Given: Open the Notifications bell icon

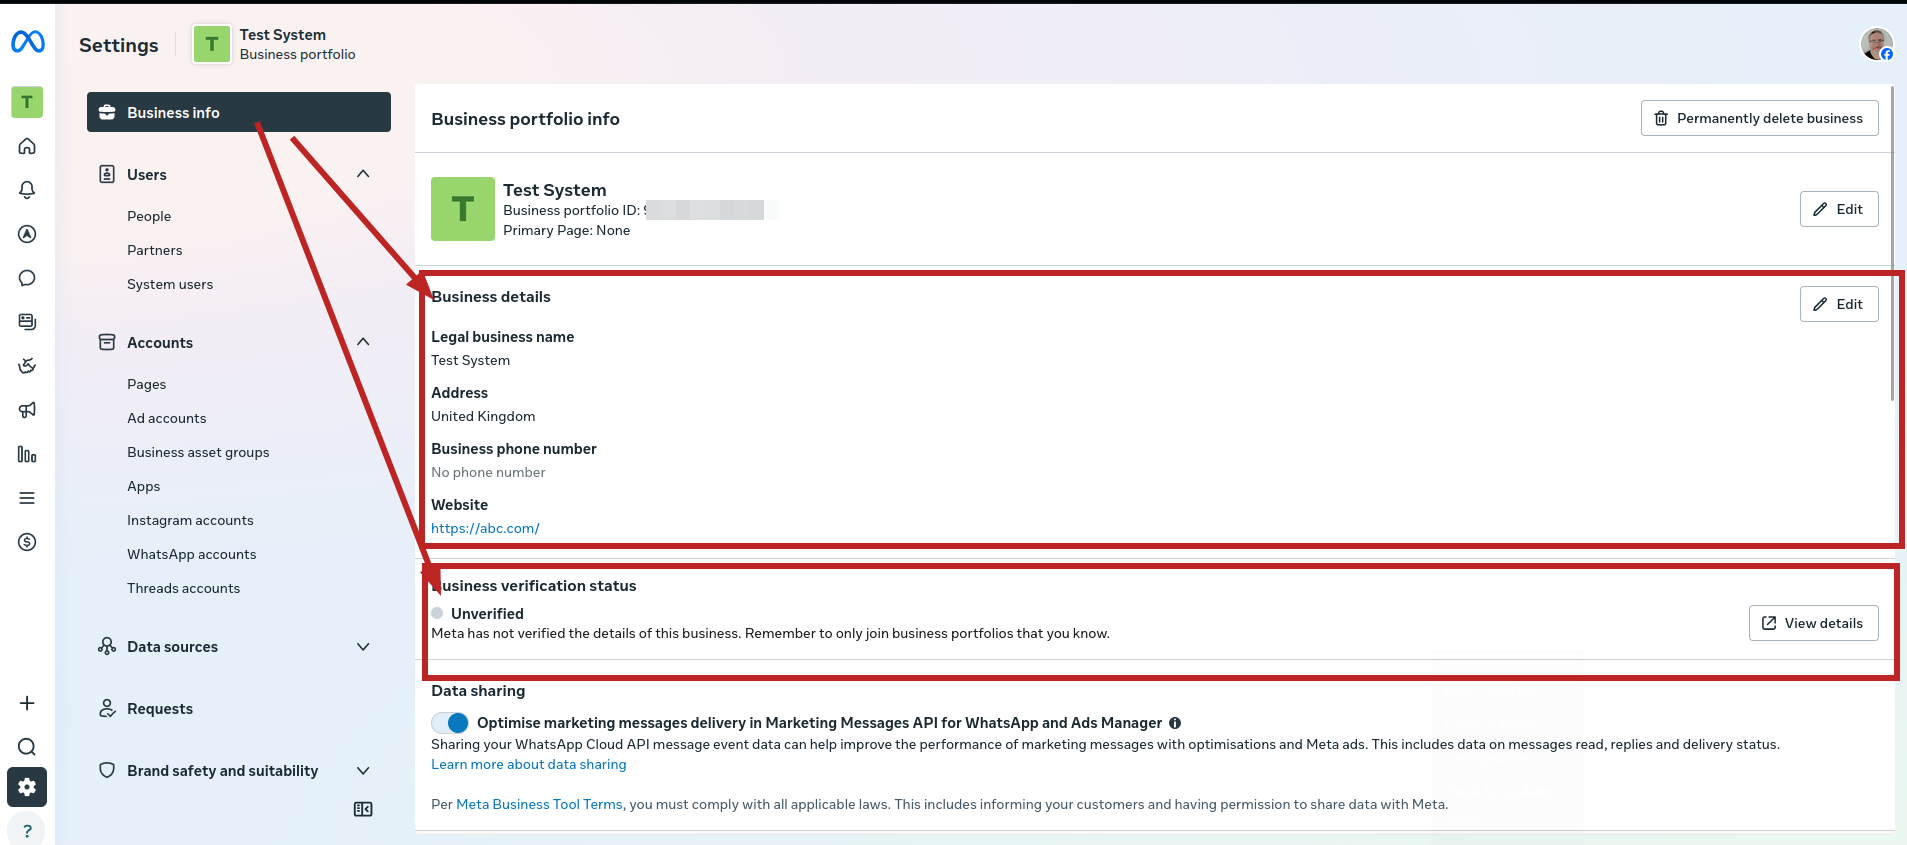Looking at the screenshot, I should pyautogui.click(x=27, y=190).
